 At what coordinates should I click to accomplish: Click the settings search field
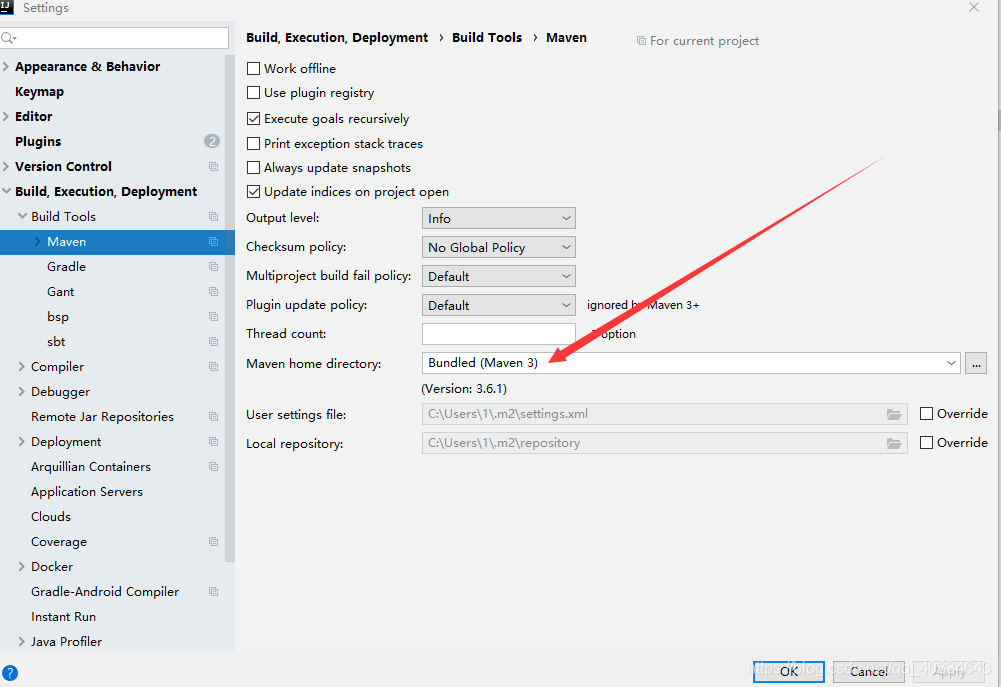[114, 38]
